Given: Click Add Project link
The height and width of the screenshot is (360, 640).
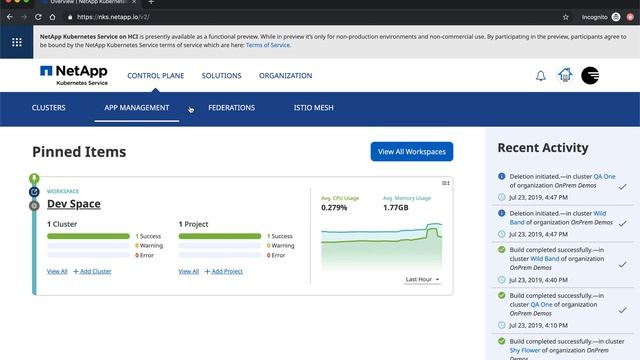Looking at the screenshot, I should pyautogui.click(x=224, y=271).
